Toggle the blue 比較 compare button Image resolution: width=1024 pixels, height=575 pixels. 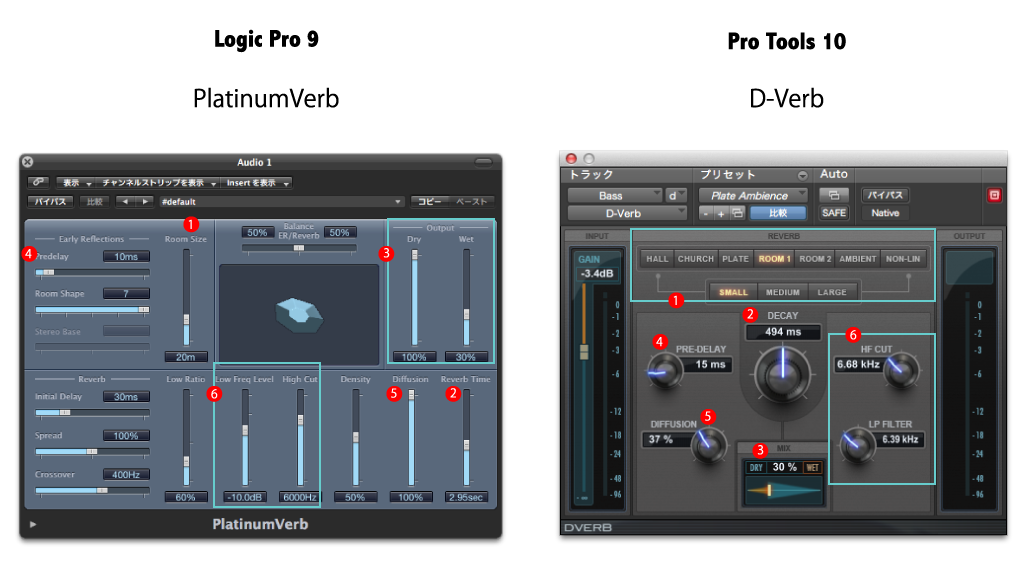click(x=777, y=213)
